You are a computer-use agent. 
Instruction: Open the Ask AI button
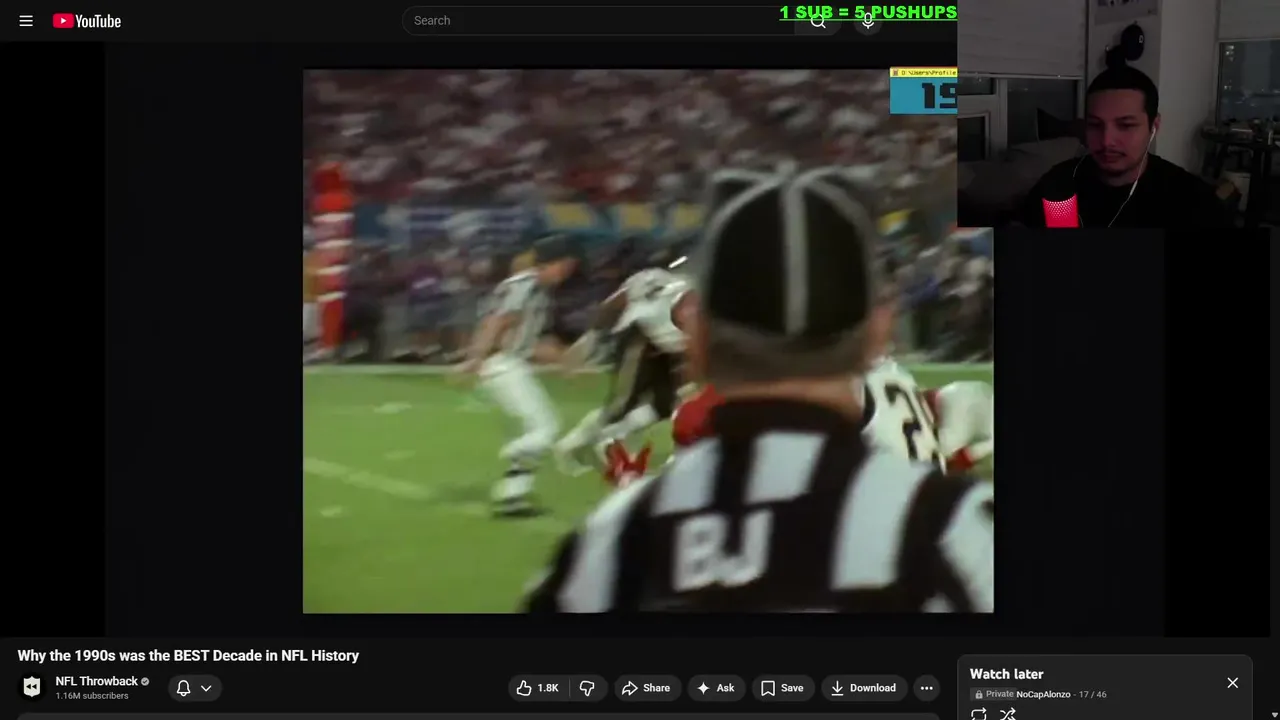[716, 688]
